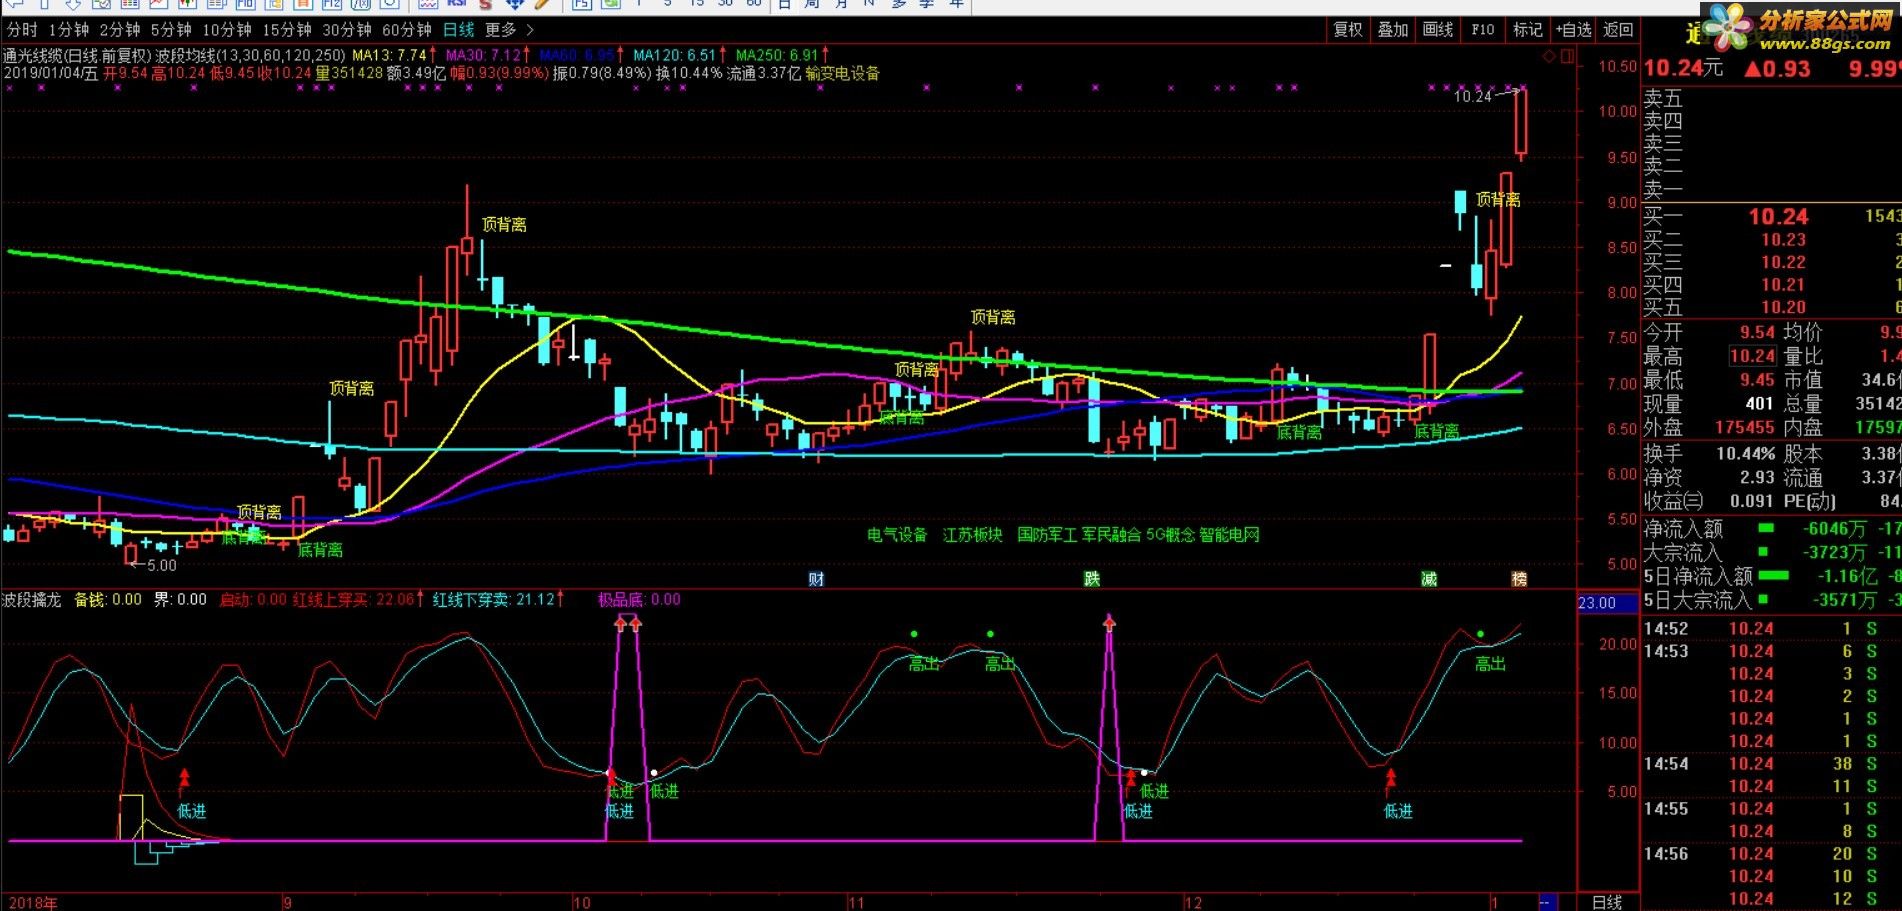Image resolution: width=1902 pixels, height=911 pixels.
Task: Select the 日线 daily period tab
Action: point(459,30)
